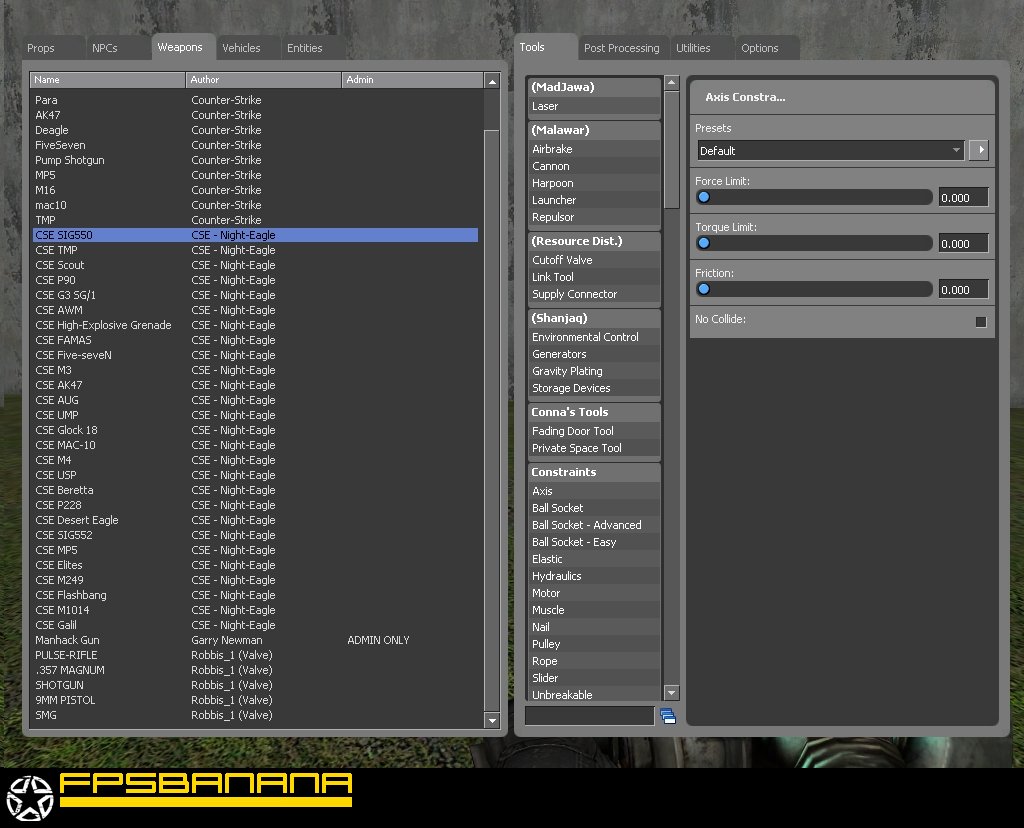Screen dimensions: 1024x828
Task: Select the CSE SIG550 weapon row
Action: click(x=255, y=235)
